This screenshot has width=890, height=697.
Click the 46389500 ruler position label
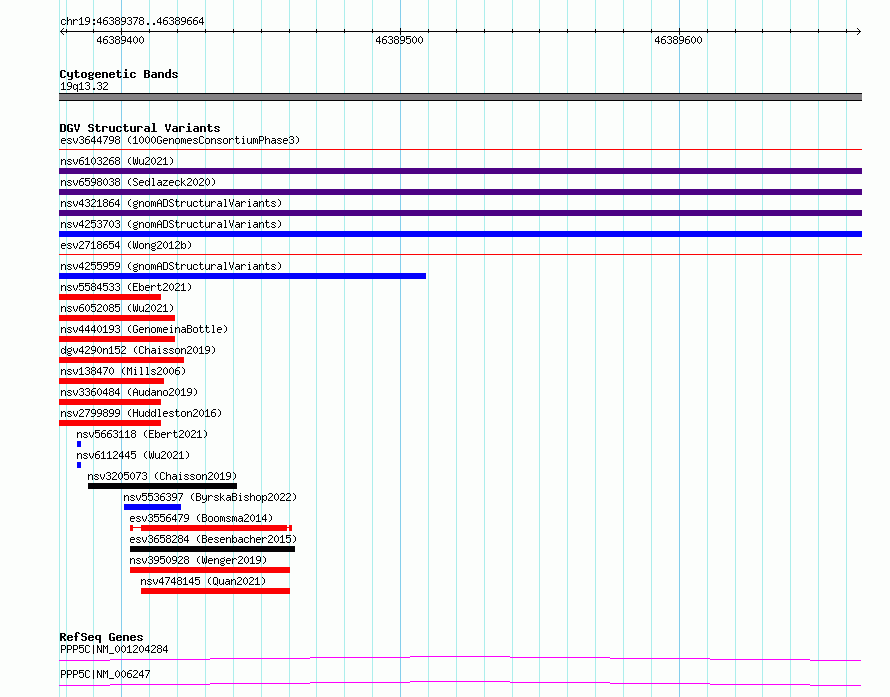[399, 40]
